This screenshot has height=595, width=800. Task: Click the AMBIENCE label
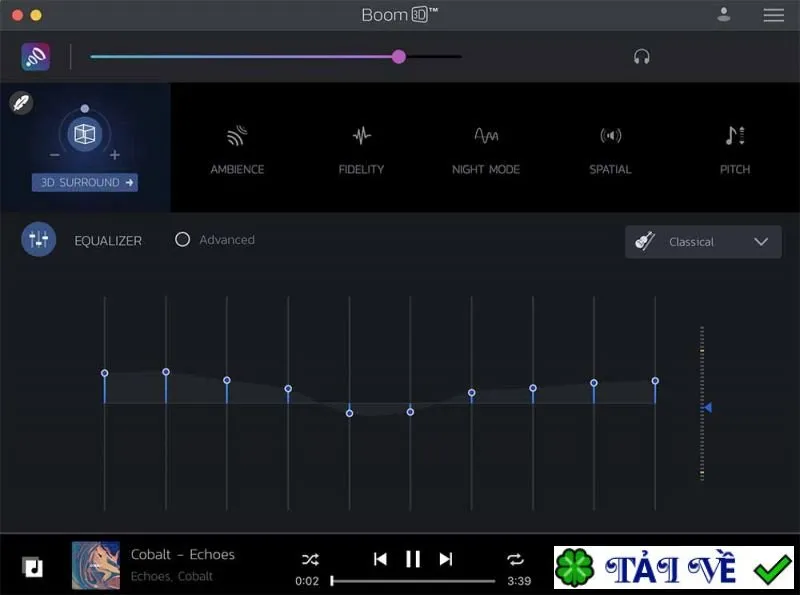click(237, 169)
